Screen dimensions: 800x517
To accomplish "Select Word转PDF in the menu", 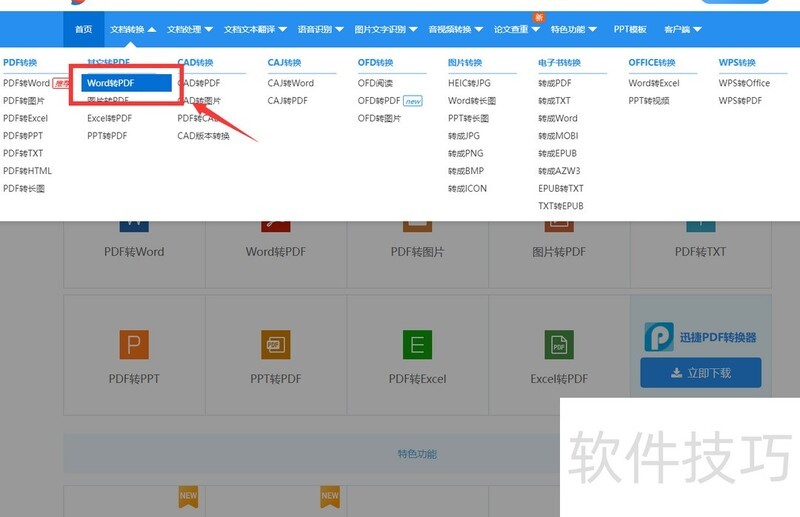I will click(127, 83).
